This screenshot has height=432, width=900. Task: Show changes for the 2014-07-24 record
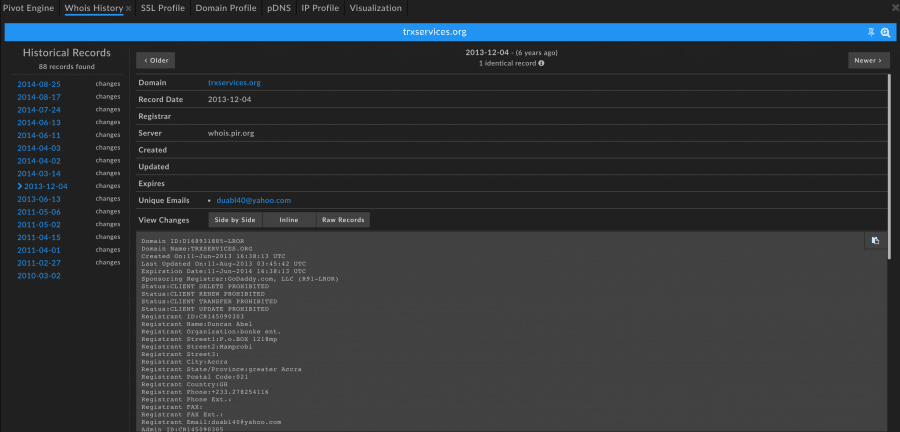pyautogui.click(x=108, y=109)
